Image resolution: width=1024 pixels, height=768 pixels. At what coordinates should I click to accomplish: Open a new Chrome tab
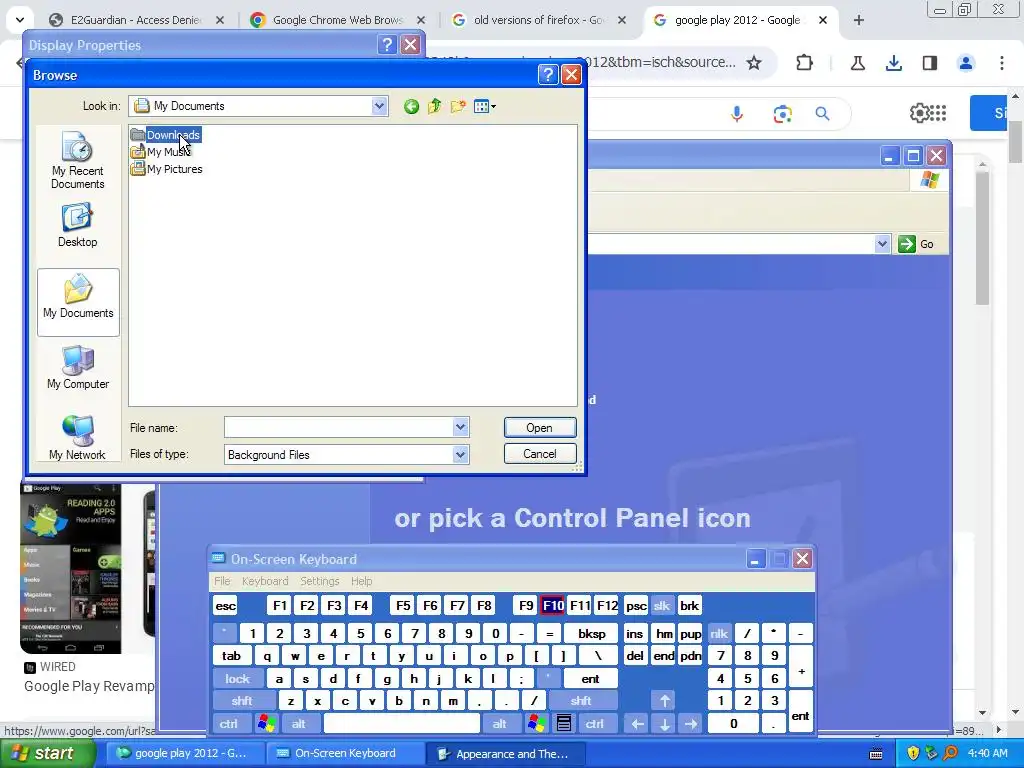click(x=859, y=20)
